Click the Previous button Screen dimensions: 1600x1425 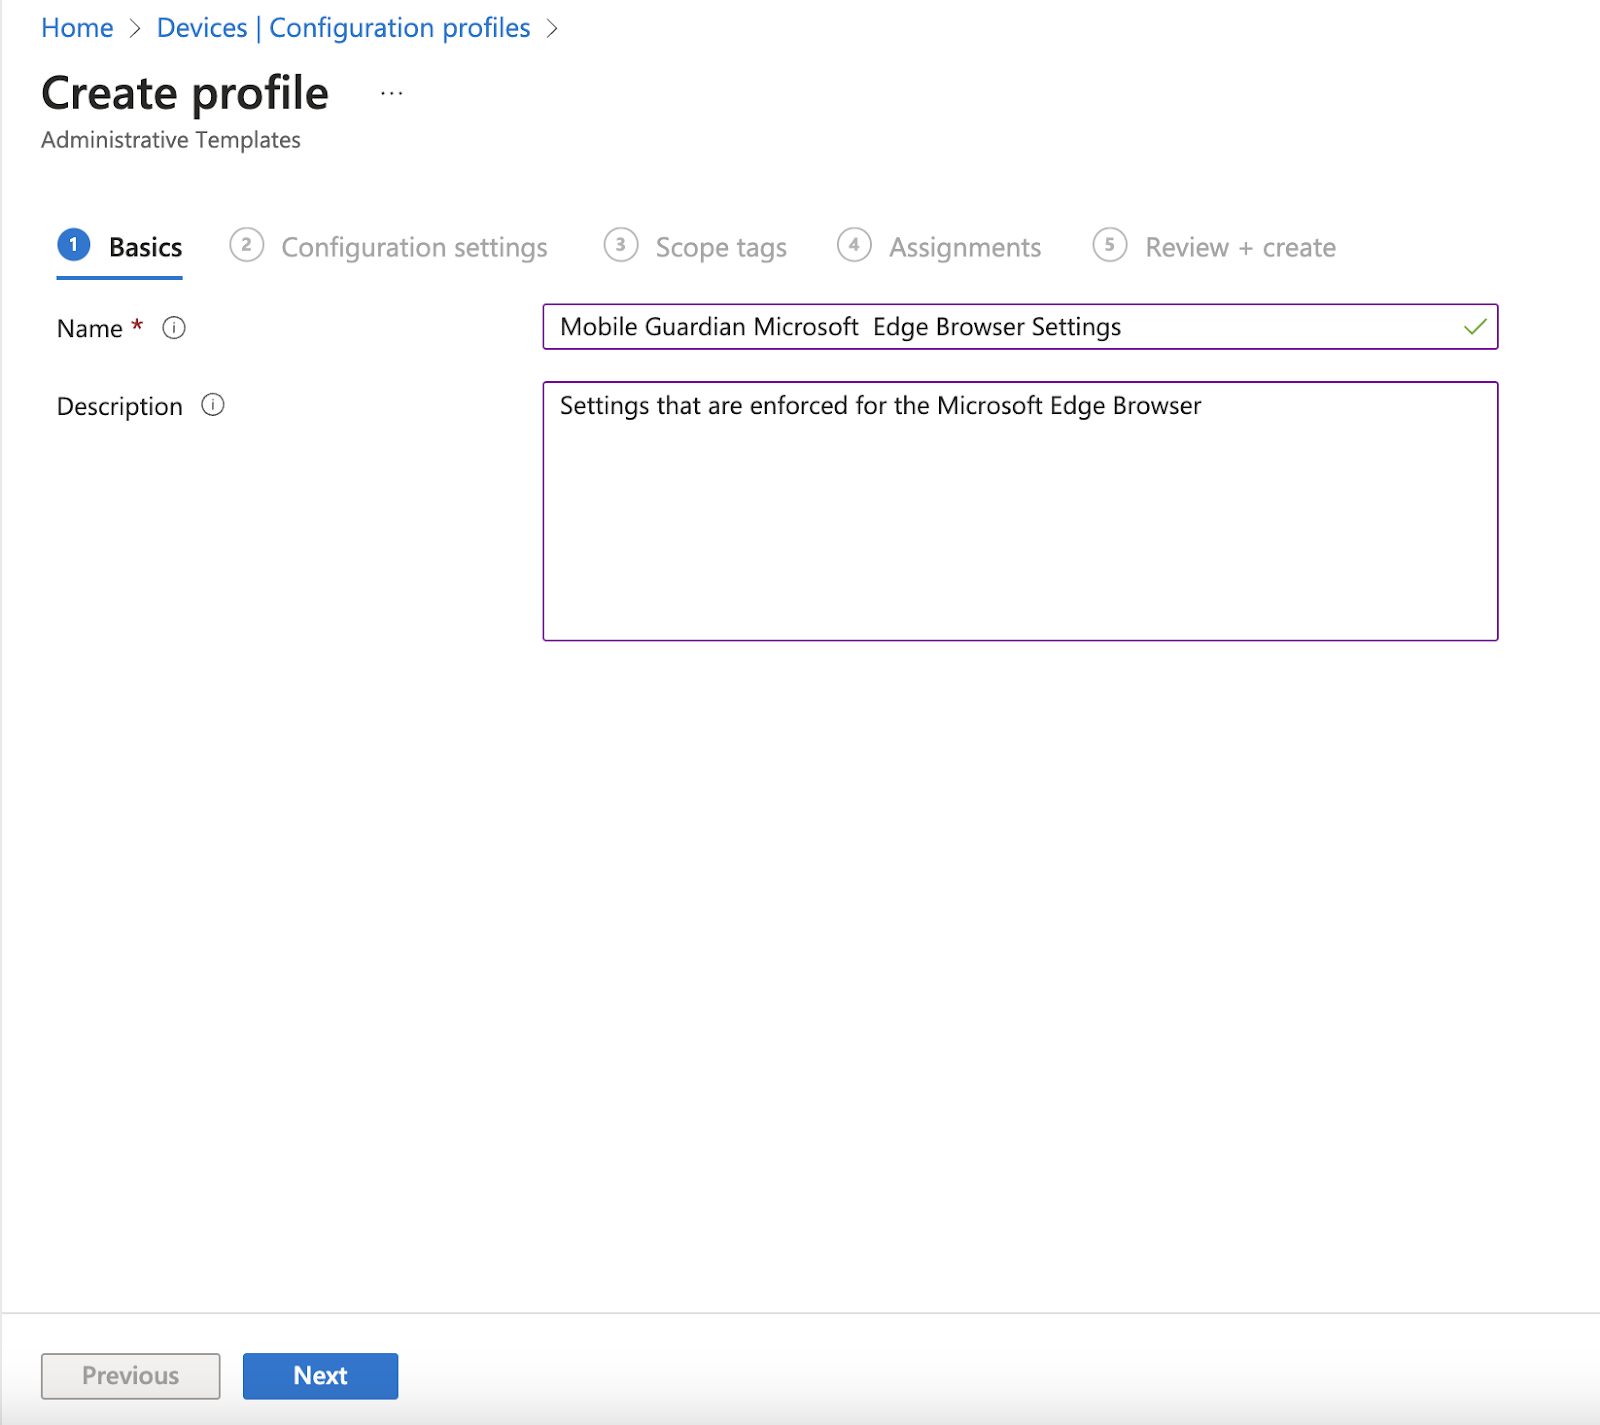(130, 1375)
